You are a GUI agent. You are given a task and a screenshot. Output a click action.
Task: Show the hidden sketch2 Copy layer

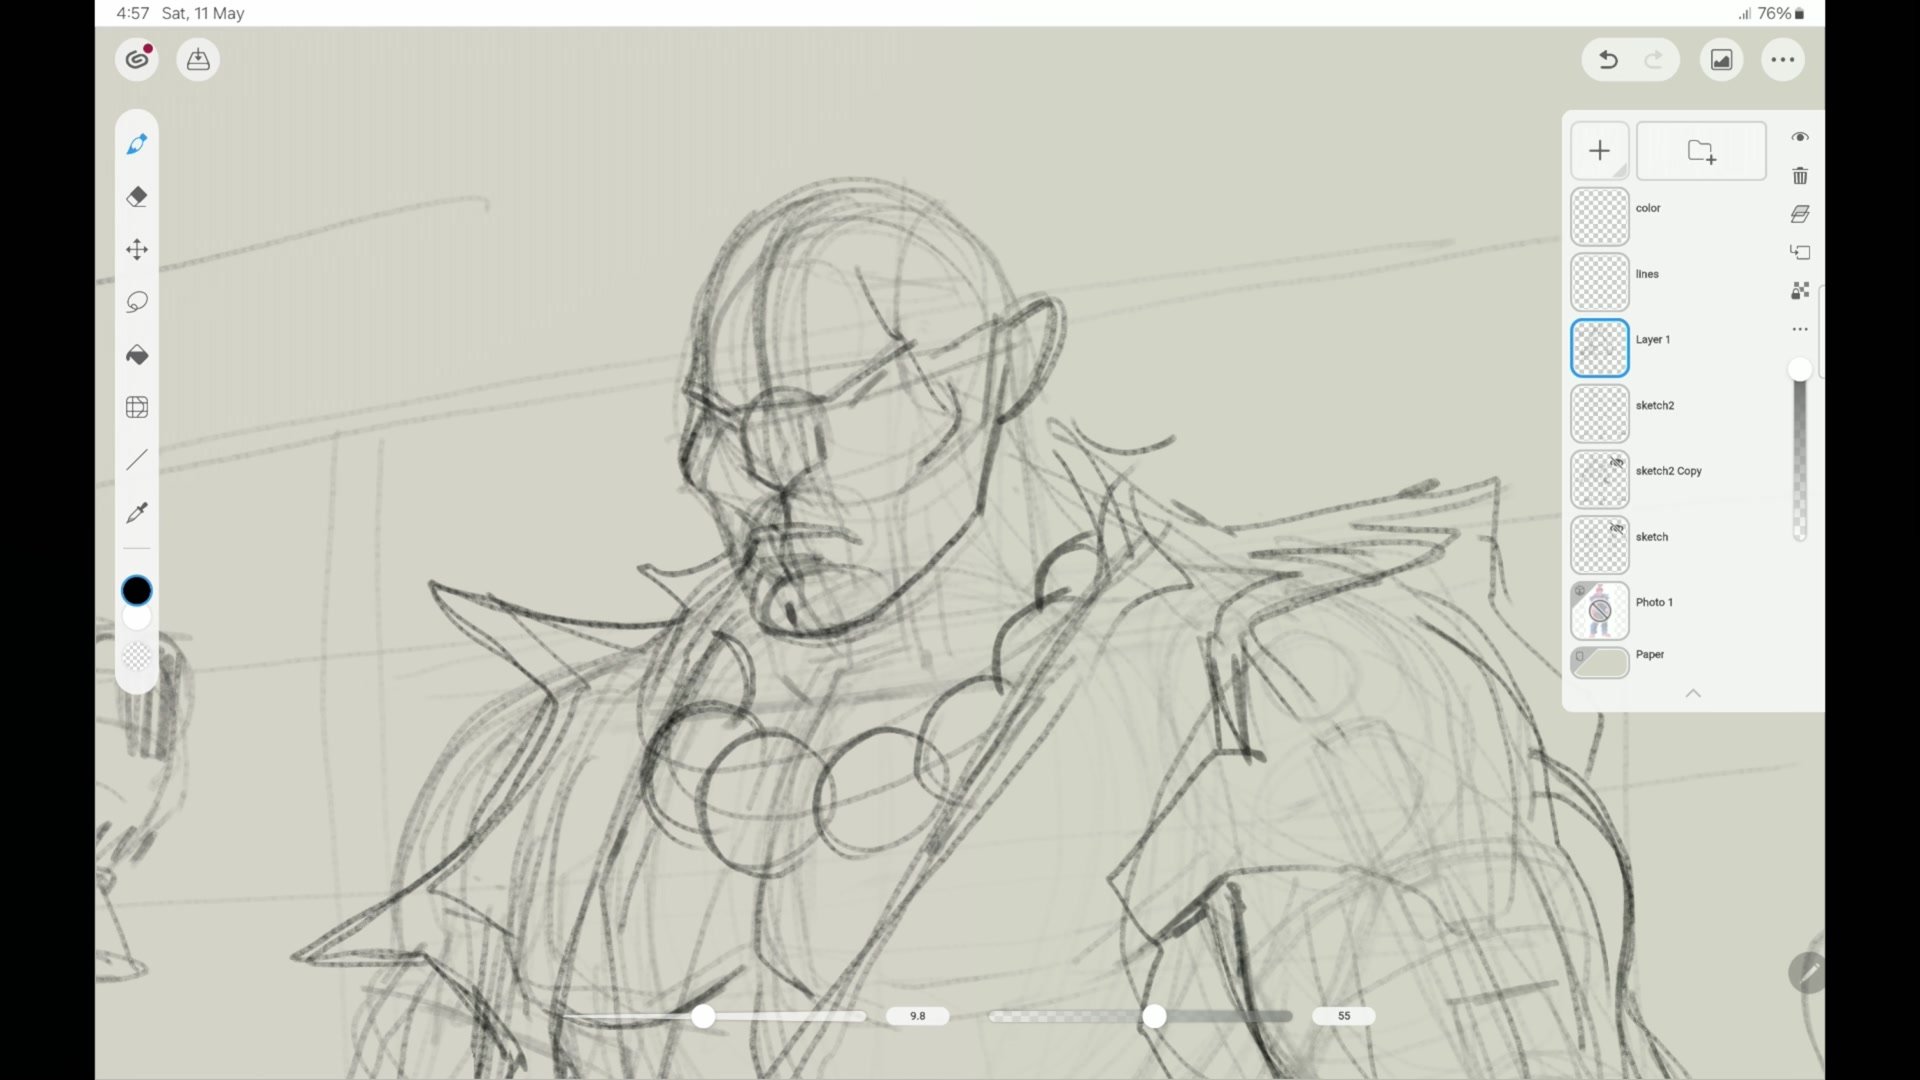(x=1616, y=462)
